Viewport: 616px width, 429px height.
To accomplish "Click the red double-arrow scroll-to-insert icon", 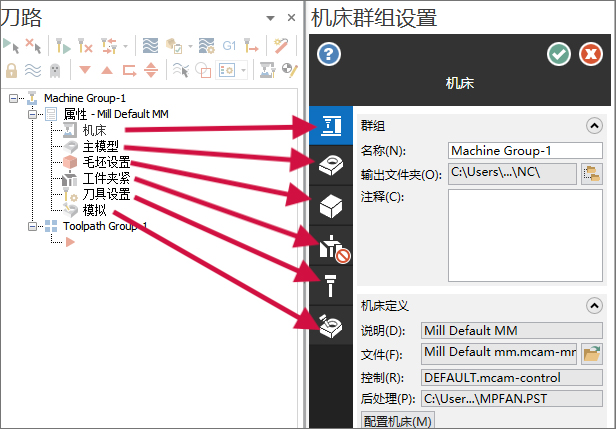I will click(151, 70).
